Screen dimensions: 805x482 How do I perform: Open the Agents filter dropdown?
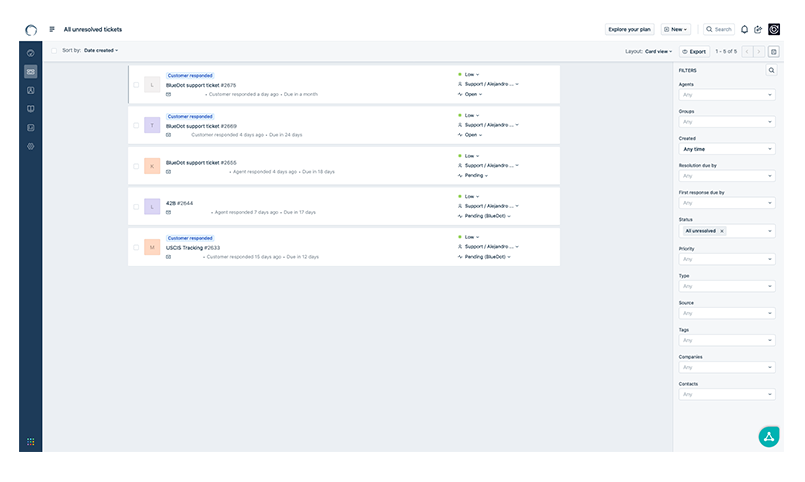[x=726, y=95]
